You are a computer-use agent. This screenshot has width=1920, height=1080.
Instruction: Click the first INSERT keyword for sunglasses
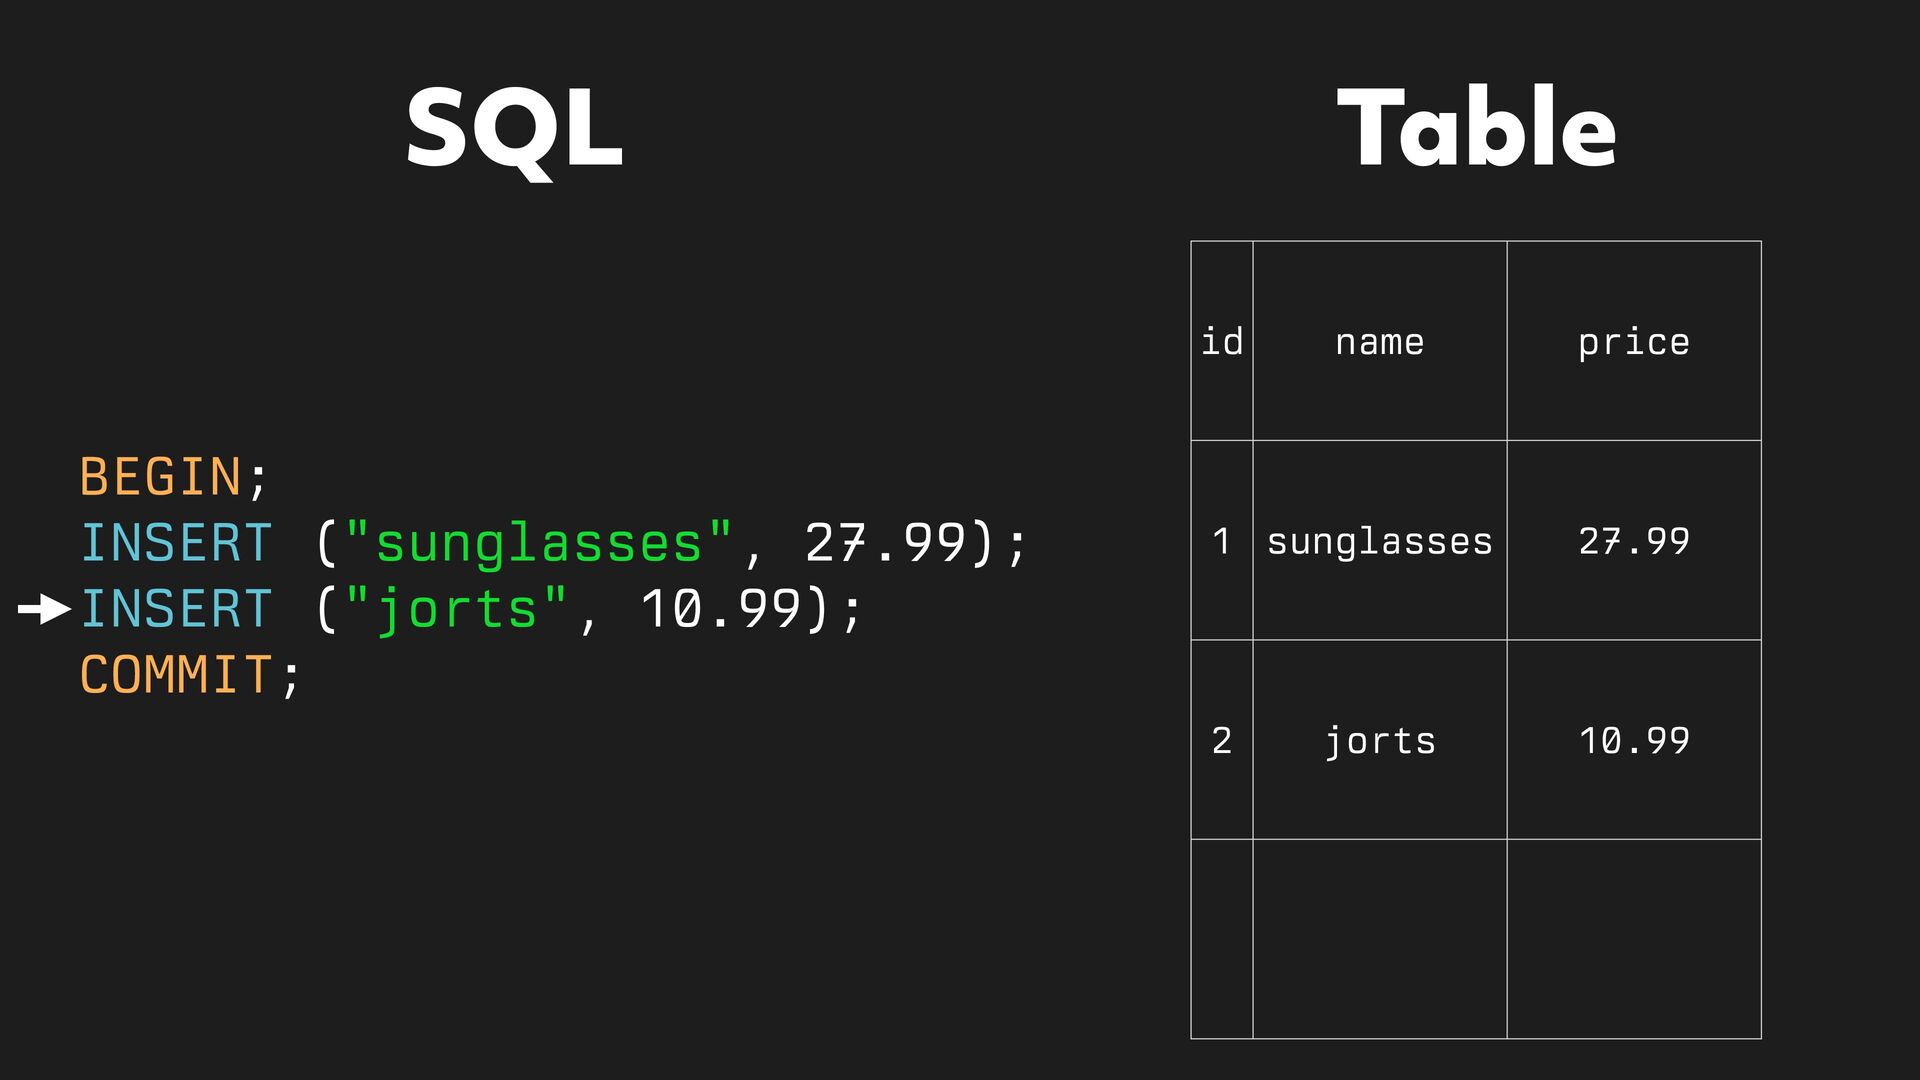(x=176, y=543)
